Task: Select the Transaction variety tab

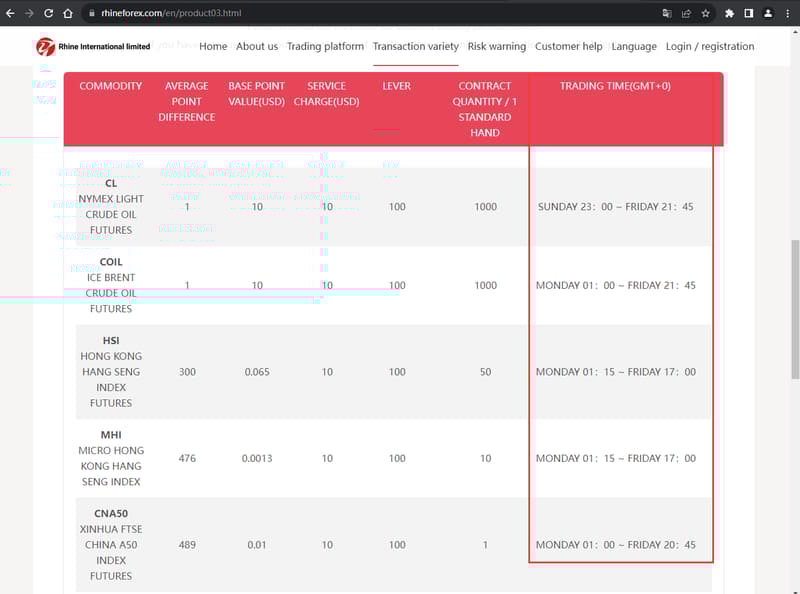Action: (415, 46)
